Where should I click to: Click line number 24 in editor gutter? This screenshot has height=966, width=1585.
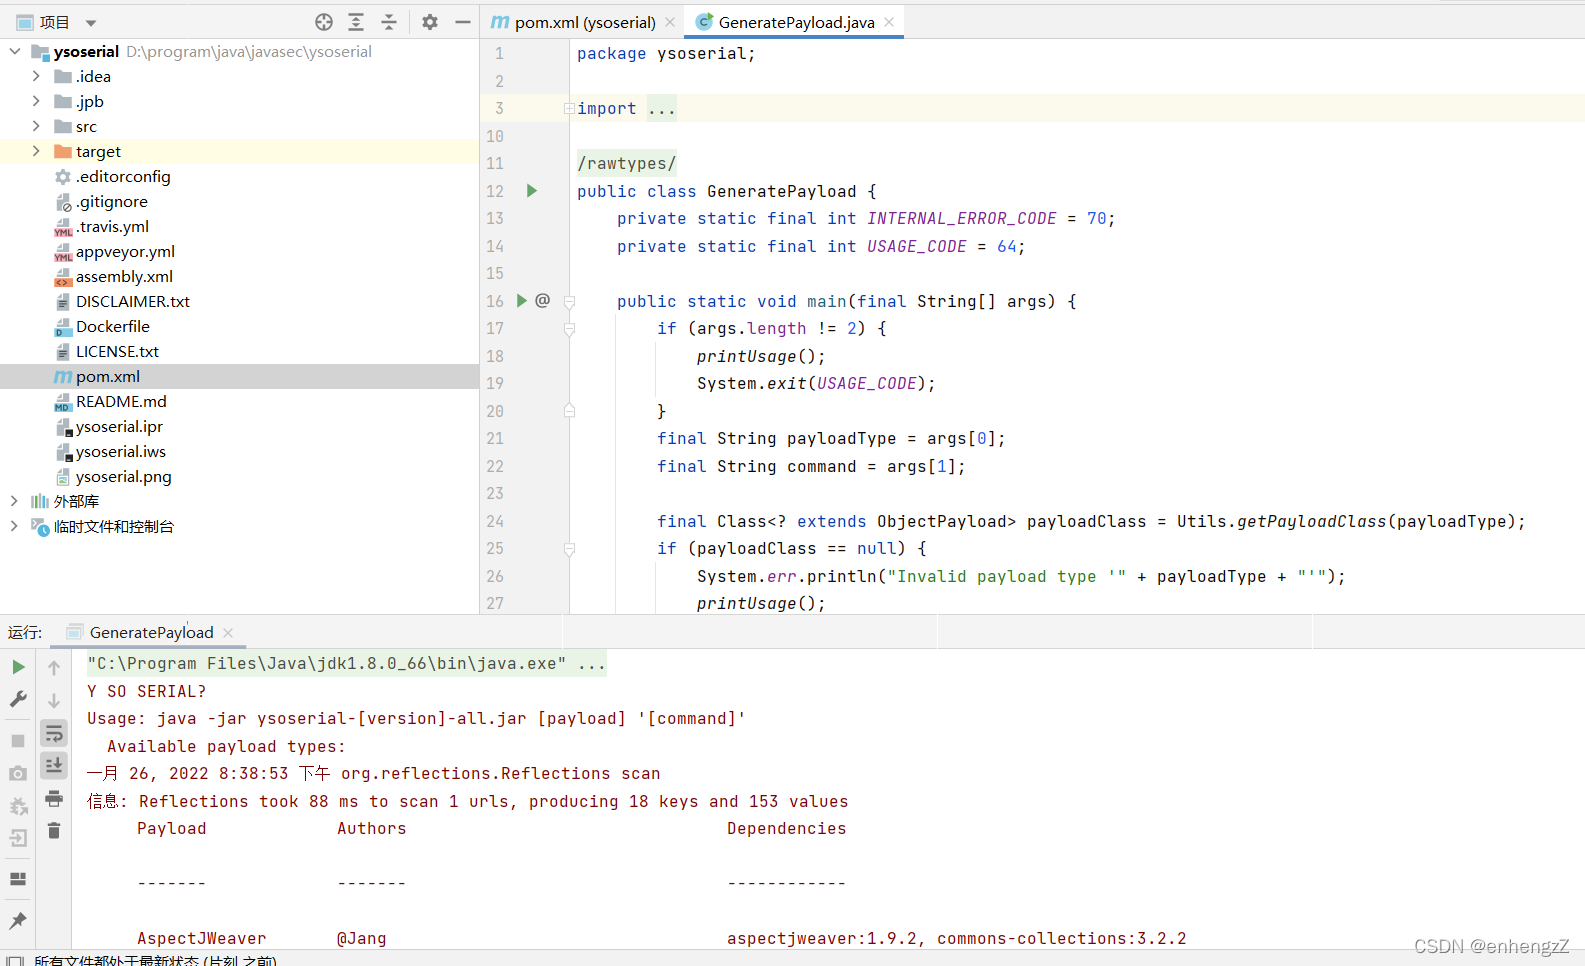click(x=495, y=521)
